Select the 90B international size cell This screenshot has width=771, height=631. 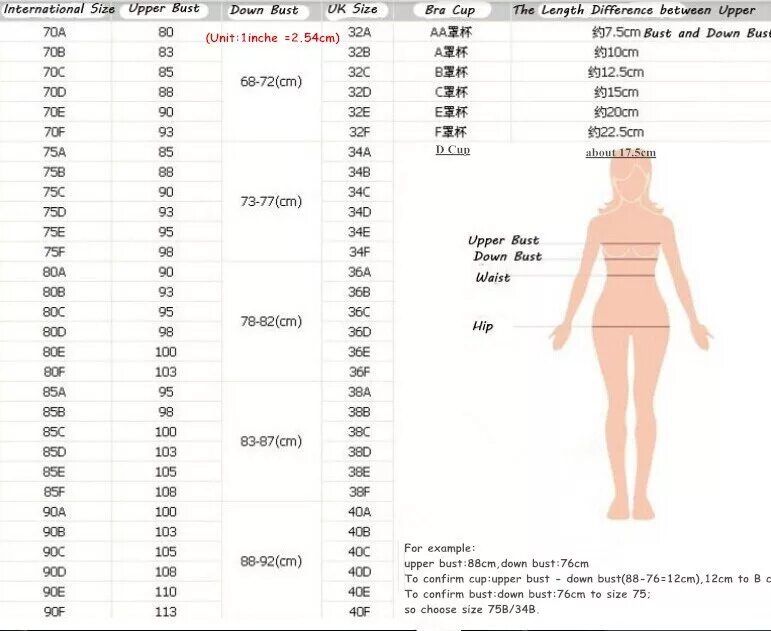54,532
